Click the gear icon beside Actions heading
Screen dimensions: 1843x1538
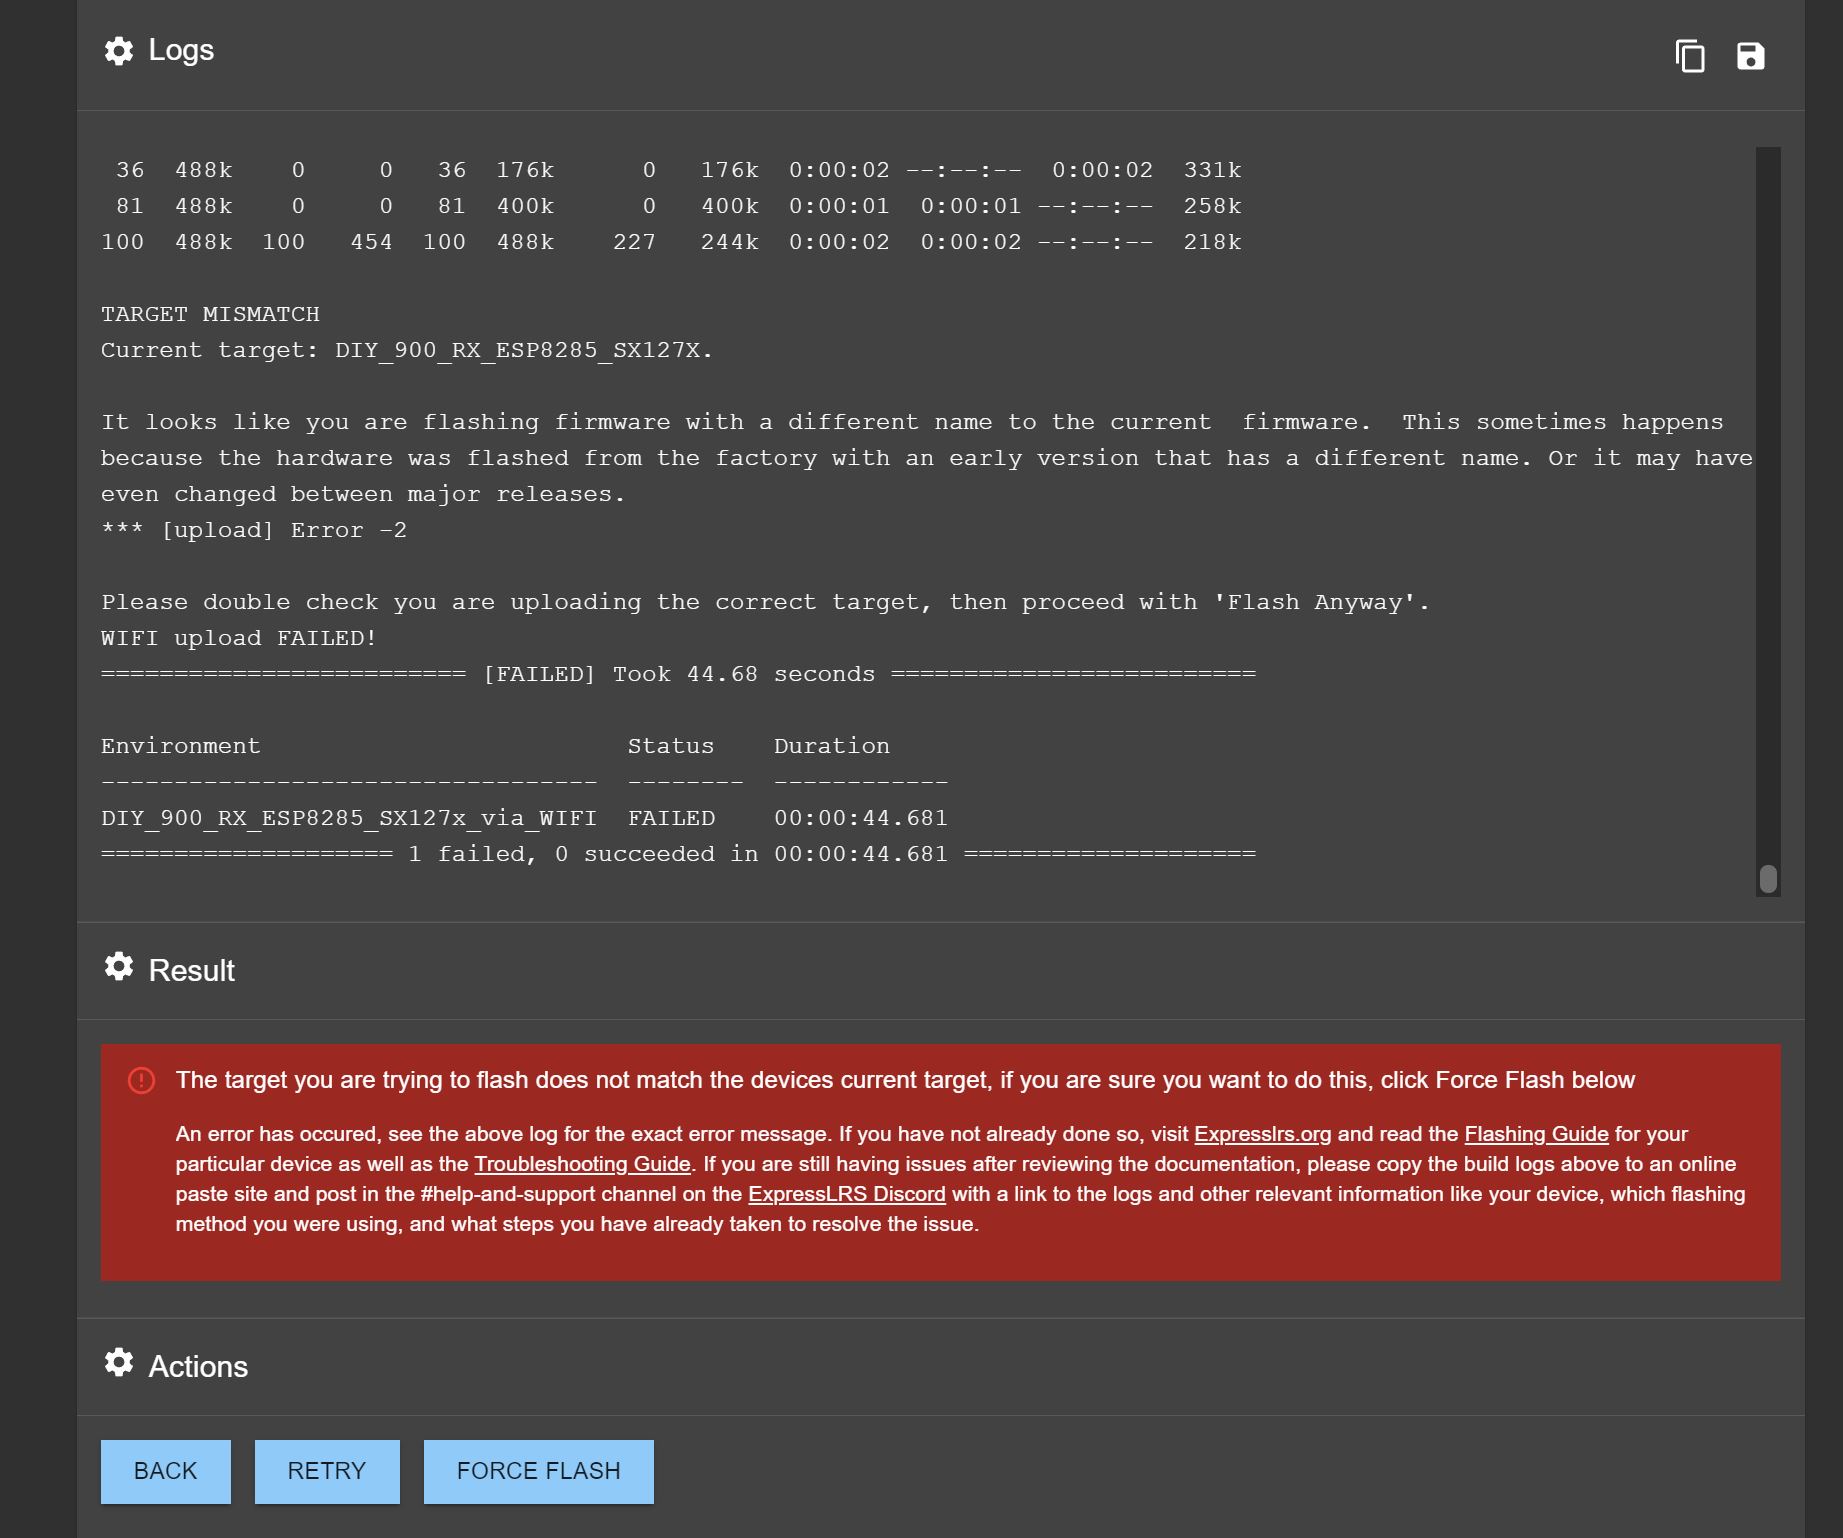coord(118,1363)
